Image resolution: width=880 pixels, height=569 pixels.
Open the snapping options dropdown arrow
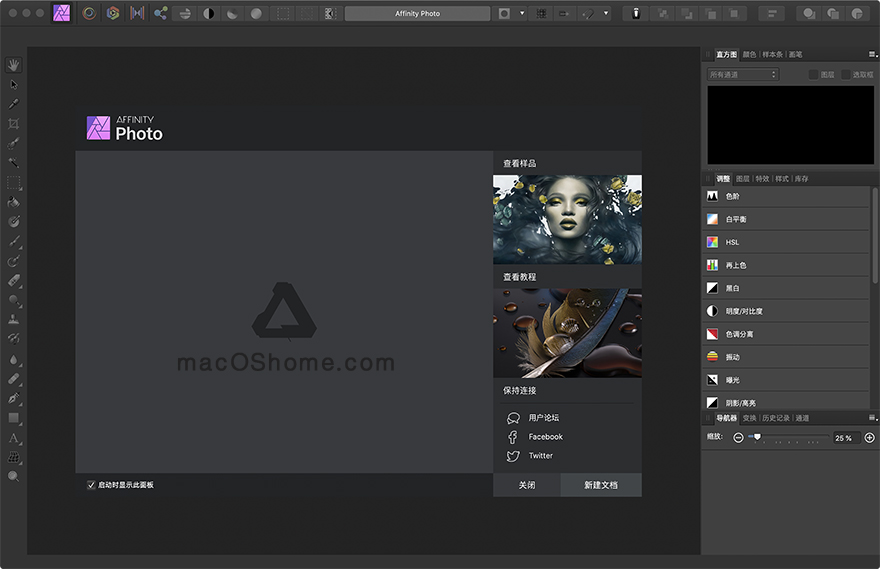coord(606,13)
